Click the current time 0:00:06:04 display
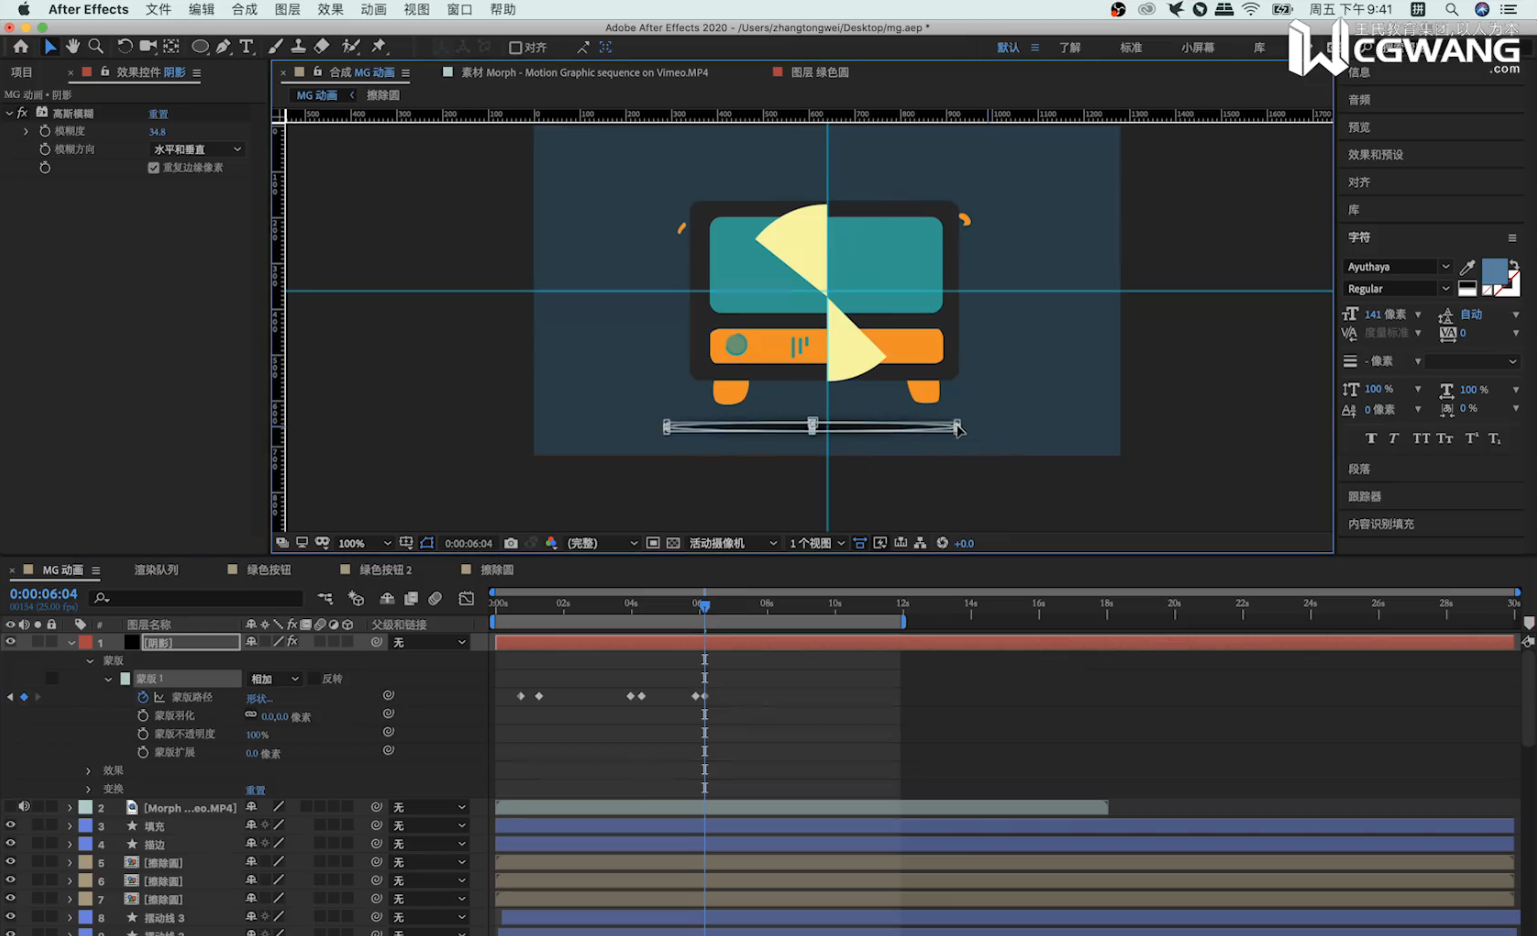This screenshot has height=936, width=1537. [43, 594]
